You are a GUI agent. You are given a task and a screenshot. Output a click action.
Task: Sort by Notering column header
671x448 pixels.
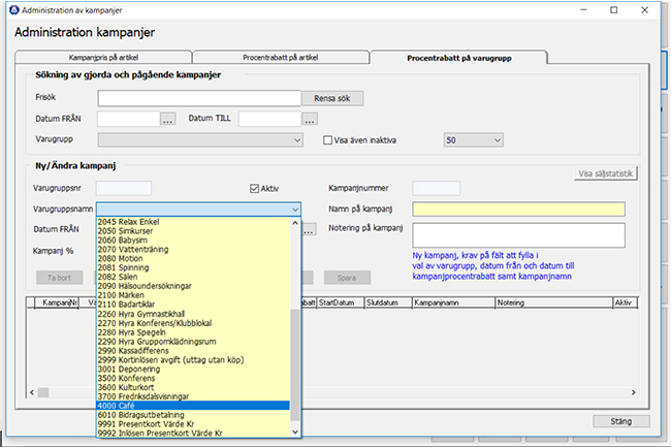point(554,303)
